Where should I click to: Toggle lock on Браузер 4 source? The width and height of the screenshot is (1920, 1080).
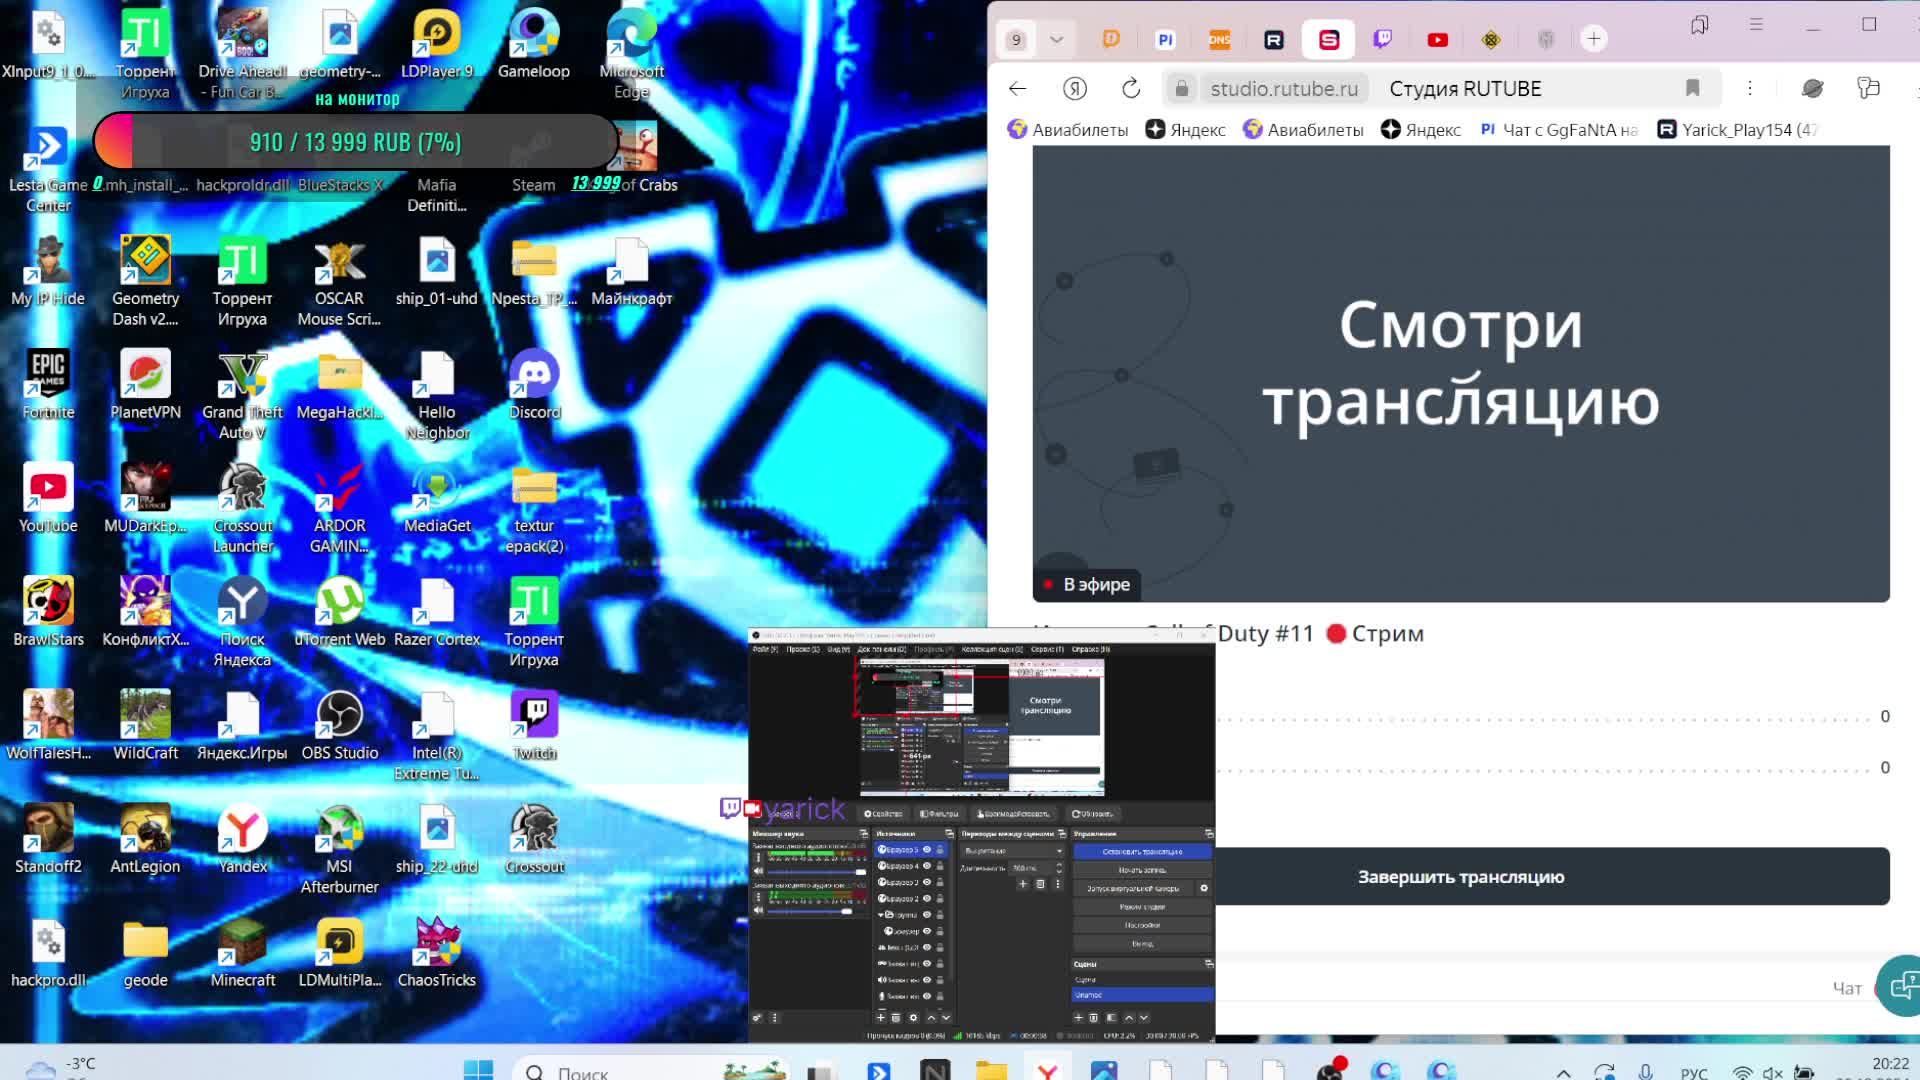tap(940, 866)
